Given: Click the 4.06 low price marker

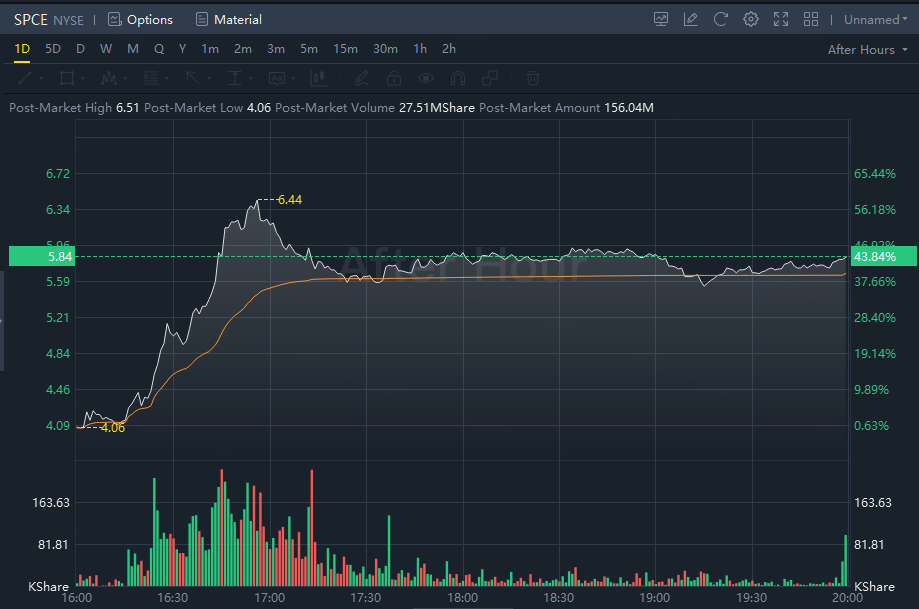Looking at the screenshot, I should click(x=113, y=428).
